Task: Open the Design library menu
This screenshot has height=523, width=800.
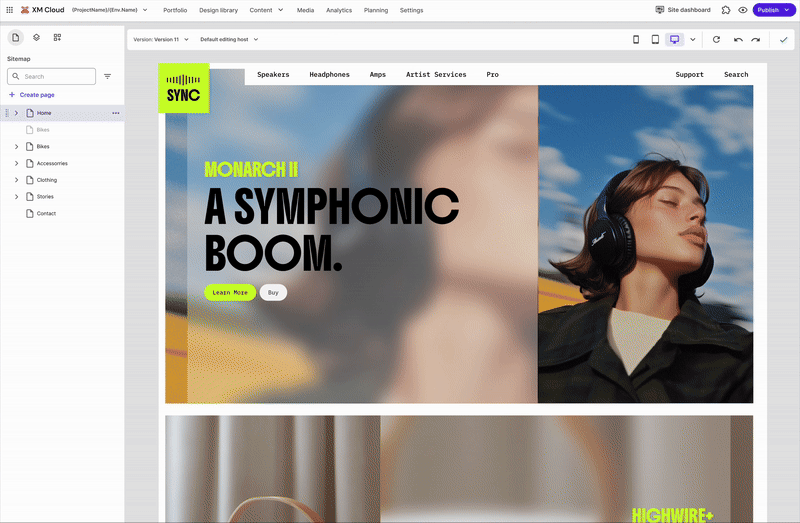Action: point(218,10)
